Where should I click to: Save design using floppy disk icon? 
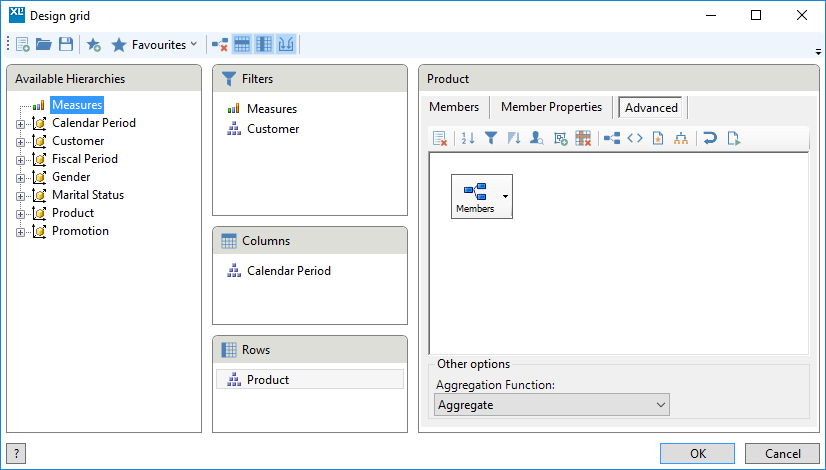coord(66,45)
